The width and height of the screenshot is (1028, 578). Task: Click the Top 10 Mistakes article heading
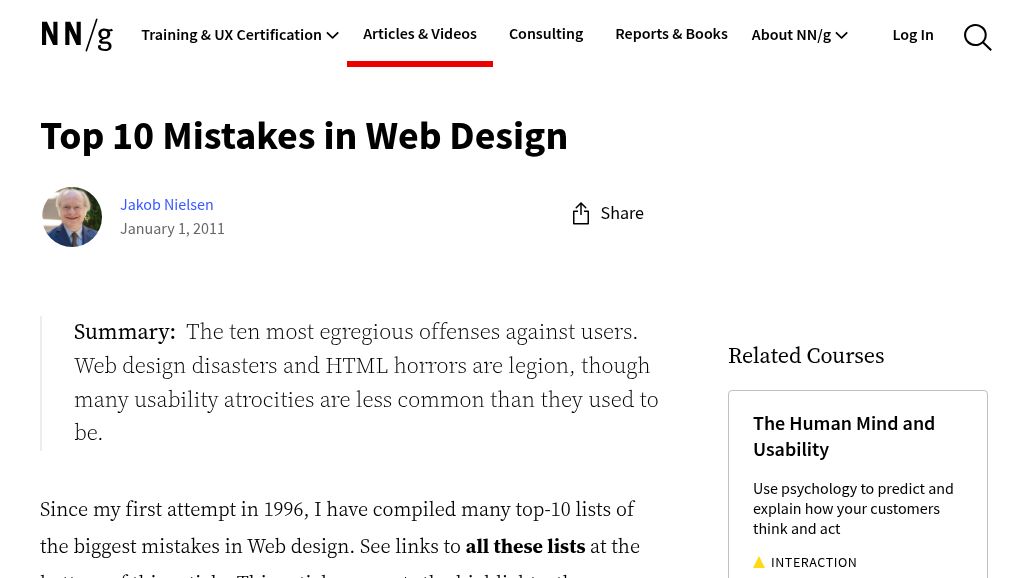(304, 136)
